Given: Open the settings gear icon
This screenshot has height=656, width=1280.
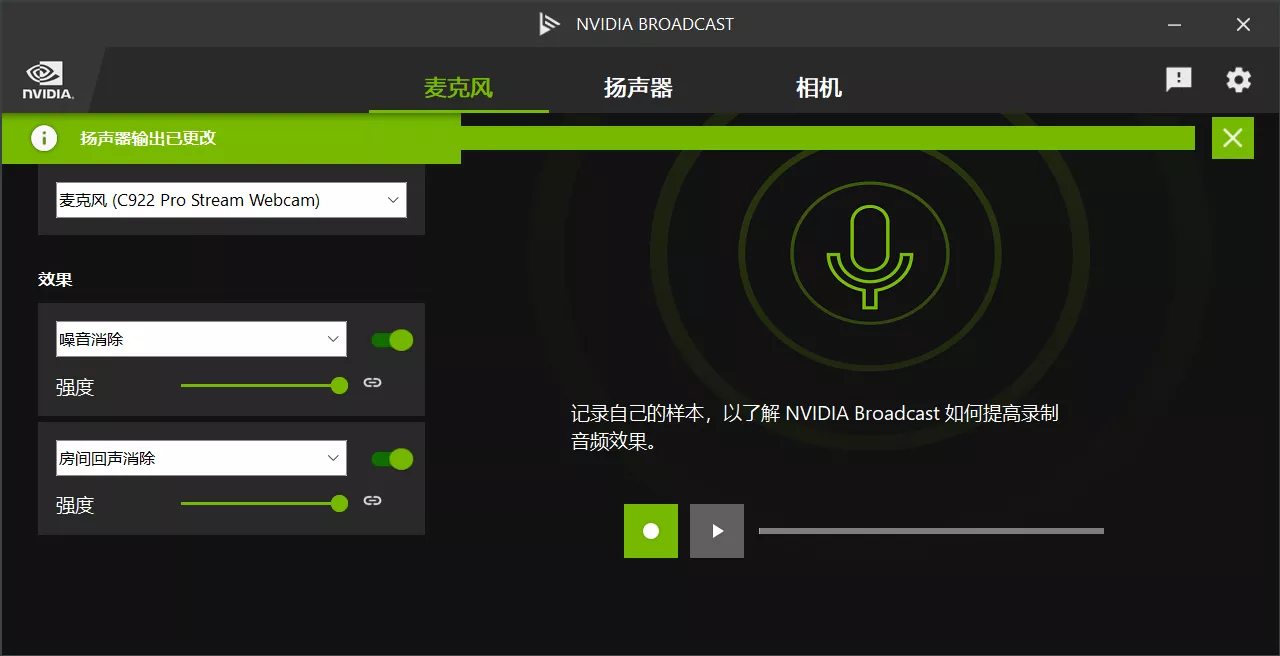Looking at the screenshot, I should point(1238,80).
